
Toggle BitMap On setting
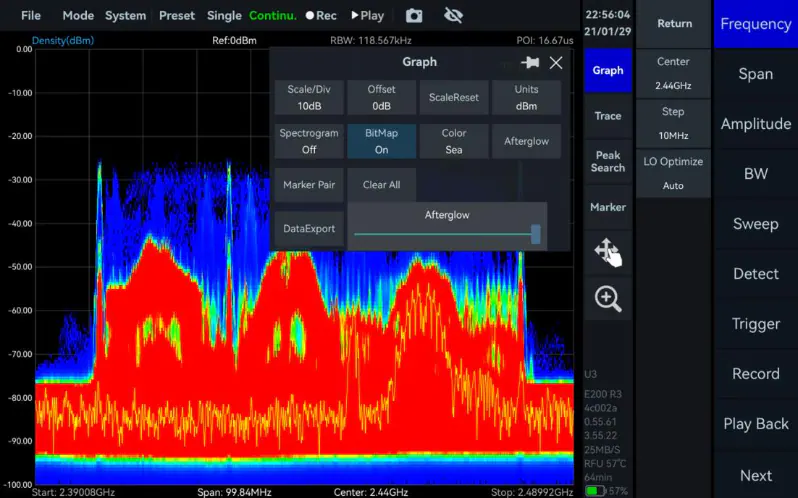coord(381,141)
